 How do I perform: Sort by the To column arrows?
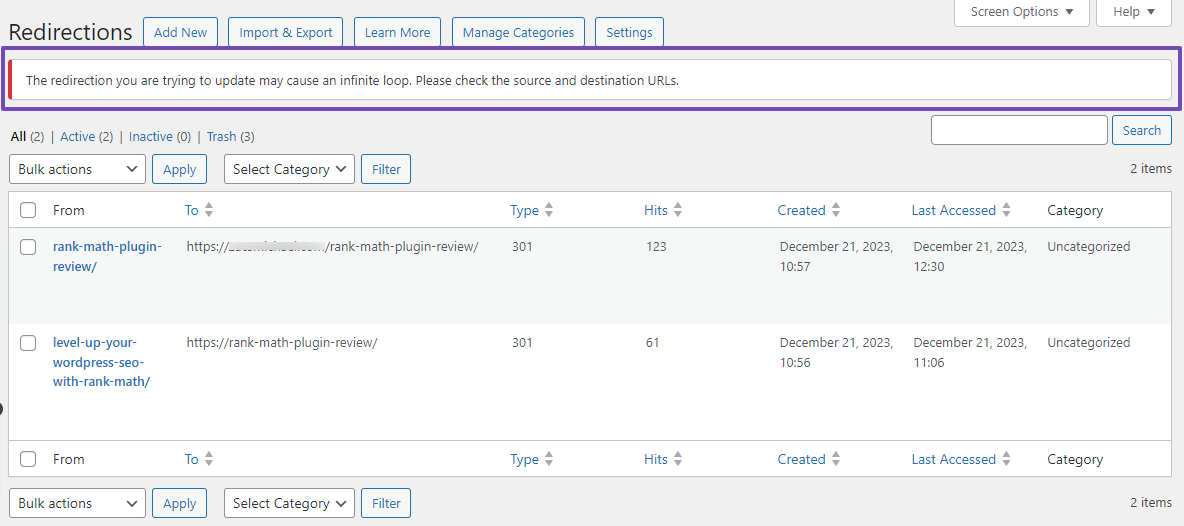[209, 211]
